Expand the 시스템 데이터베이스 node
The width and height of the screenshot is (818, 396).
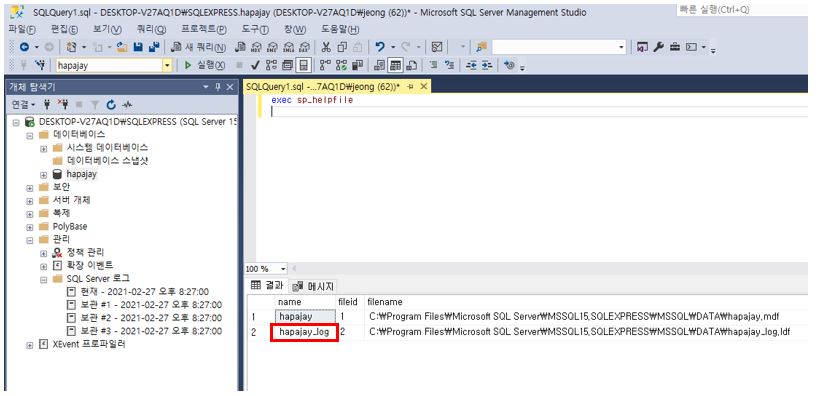point(44,148)
